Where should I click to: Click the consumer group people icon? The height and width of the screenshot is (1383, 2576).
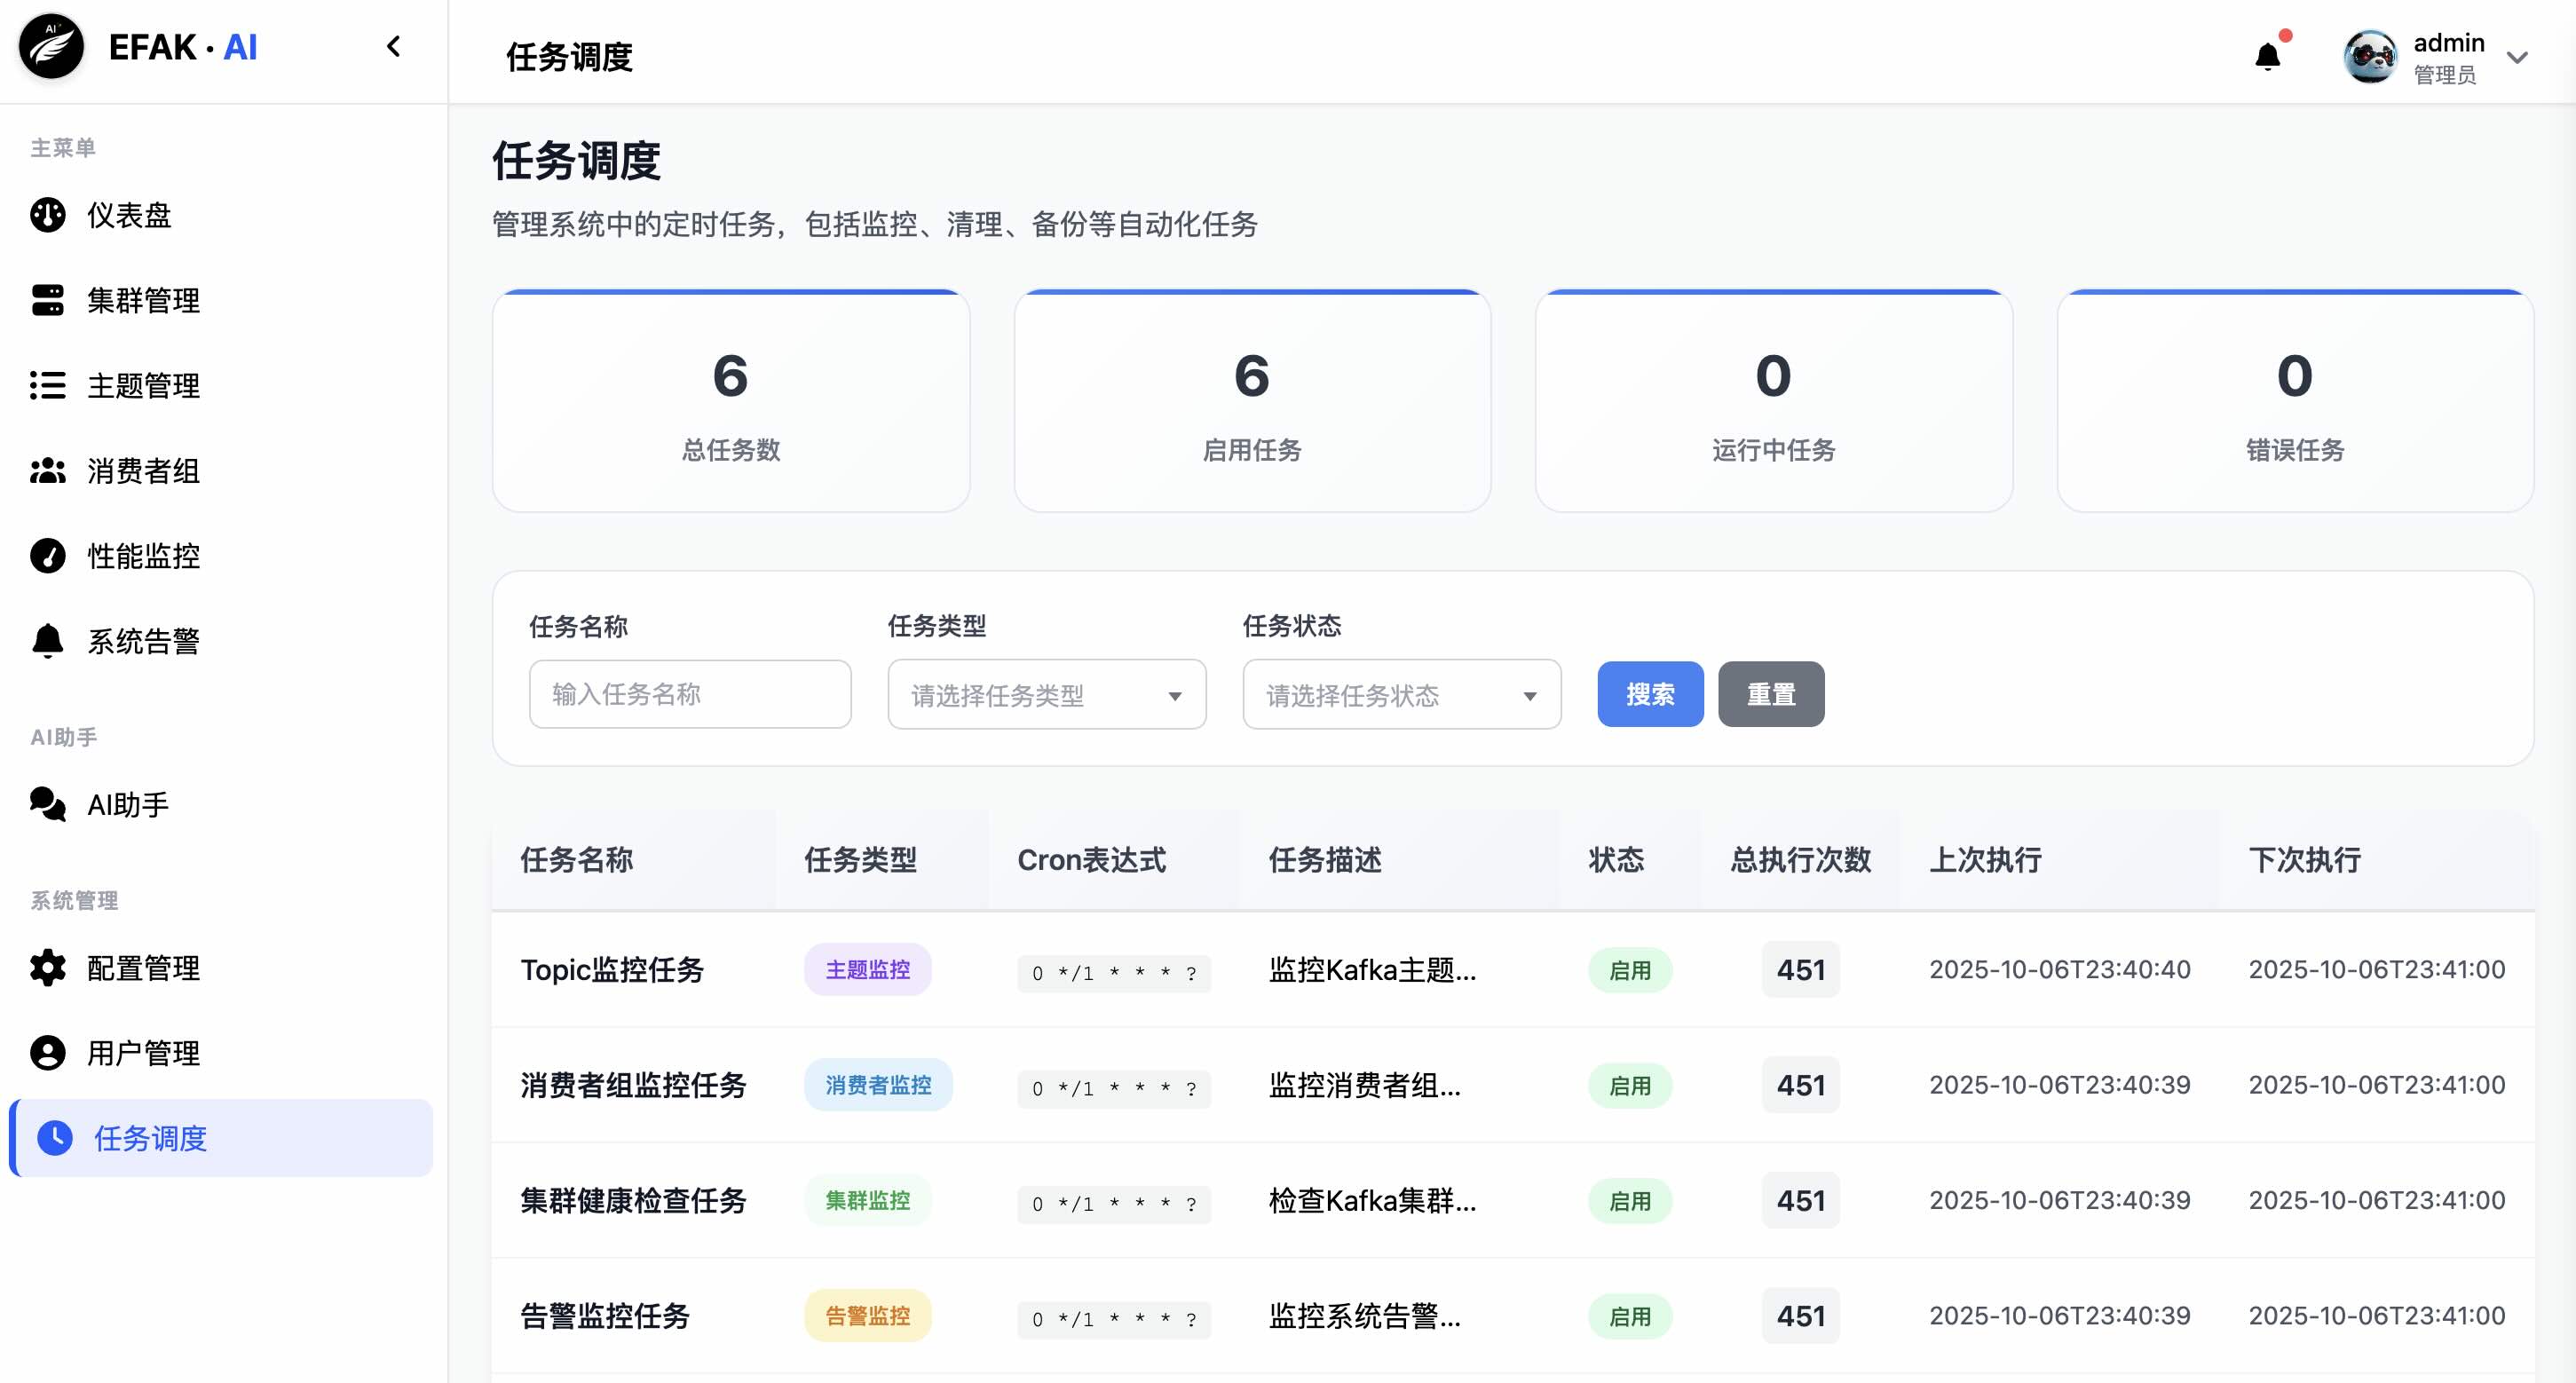tap(47, 470)
